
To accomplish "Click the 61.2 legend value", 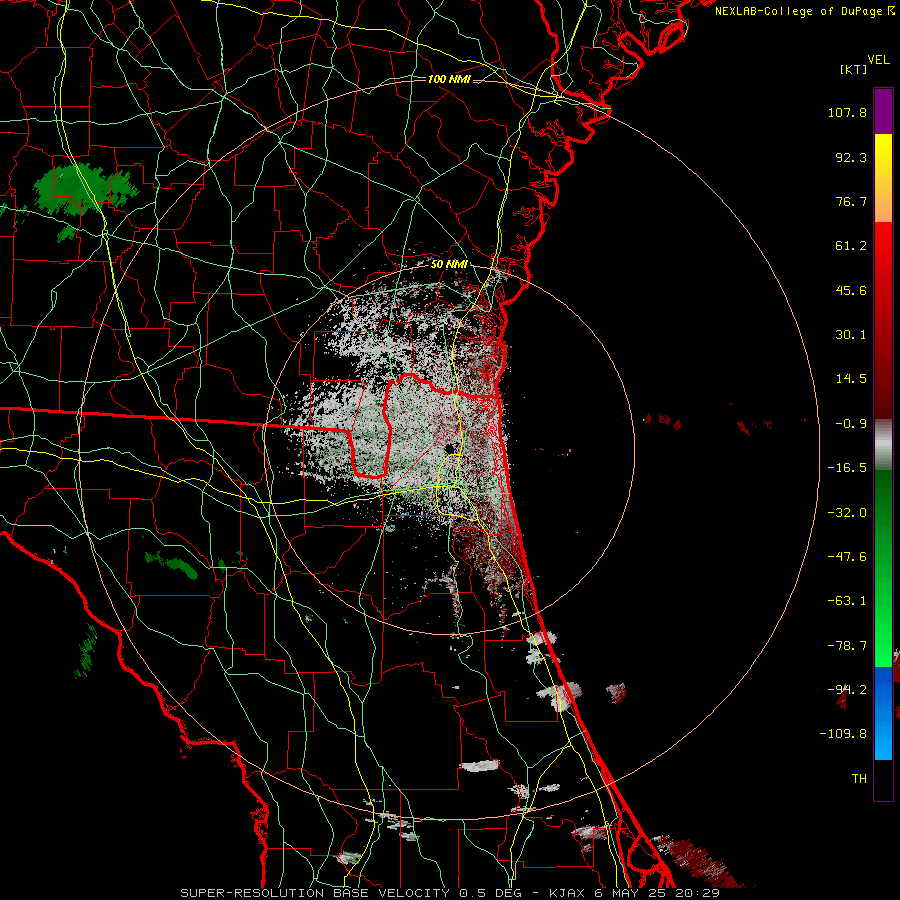I will click(851, 246).
